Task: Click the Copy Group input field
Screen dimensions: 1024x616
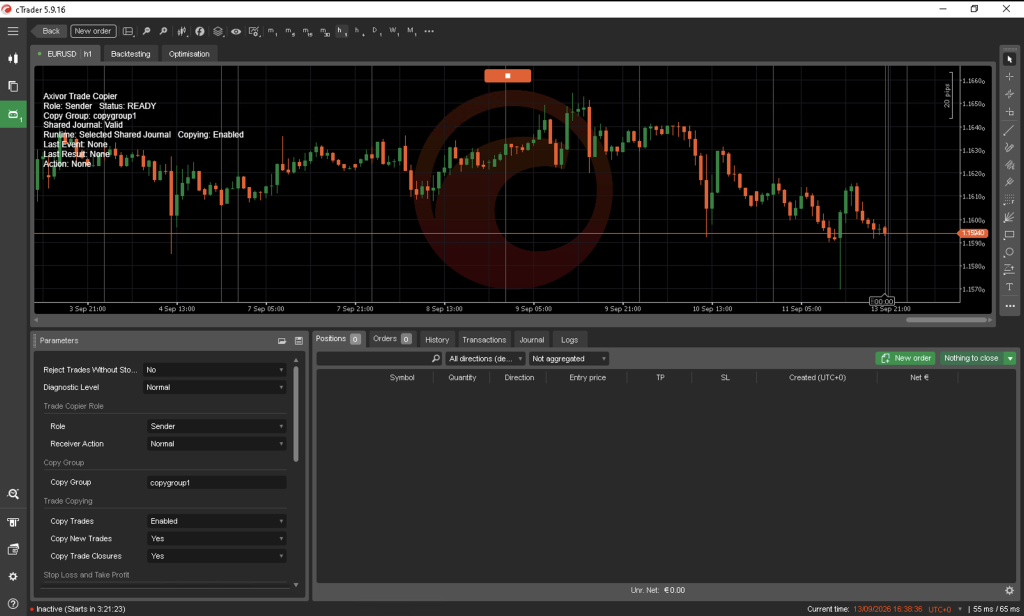Action: click(x=217, y=483)
